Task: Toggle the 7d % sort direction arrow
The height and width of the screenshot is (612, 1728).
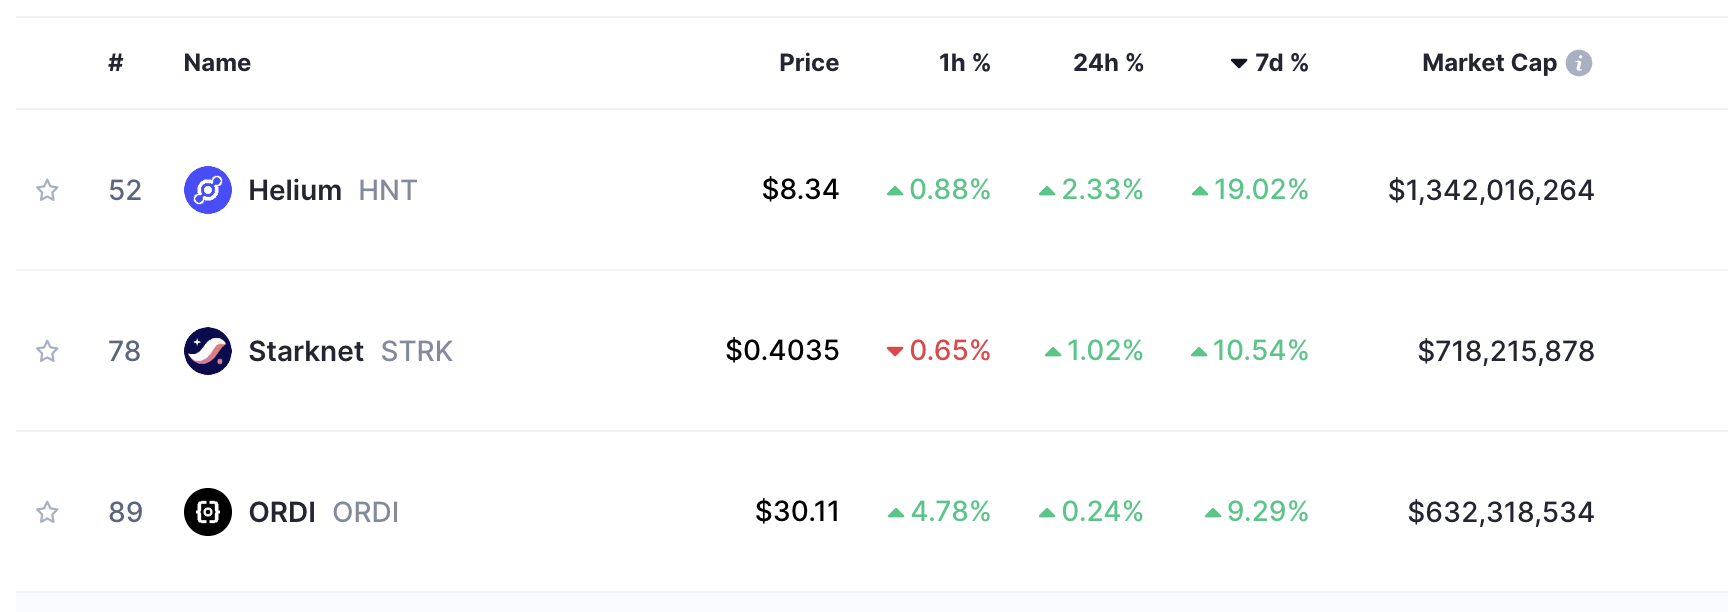Action: [x=1240, y=62]
